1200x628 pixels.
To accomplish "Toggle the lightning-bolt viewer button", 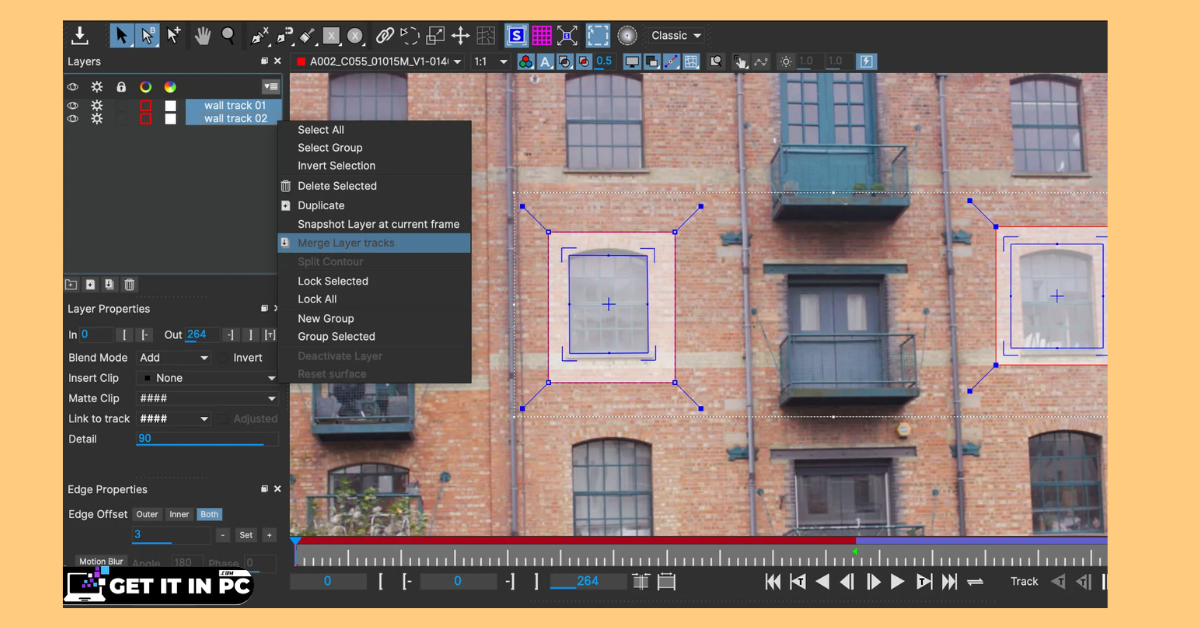I will coord(866,62).
